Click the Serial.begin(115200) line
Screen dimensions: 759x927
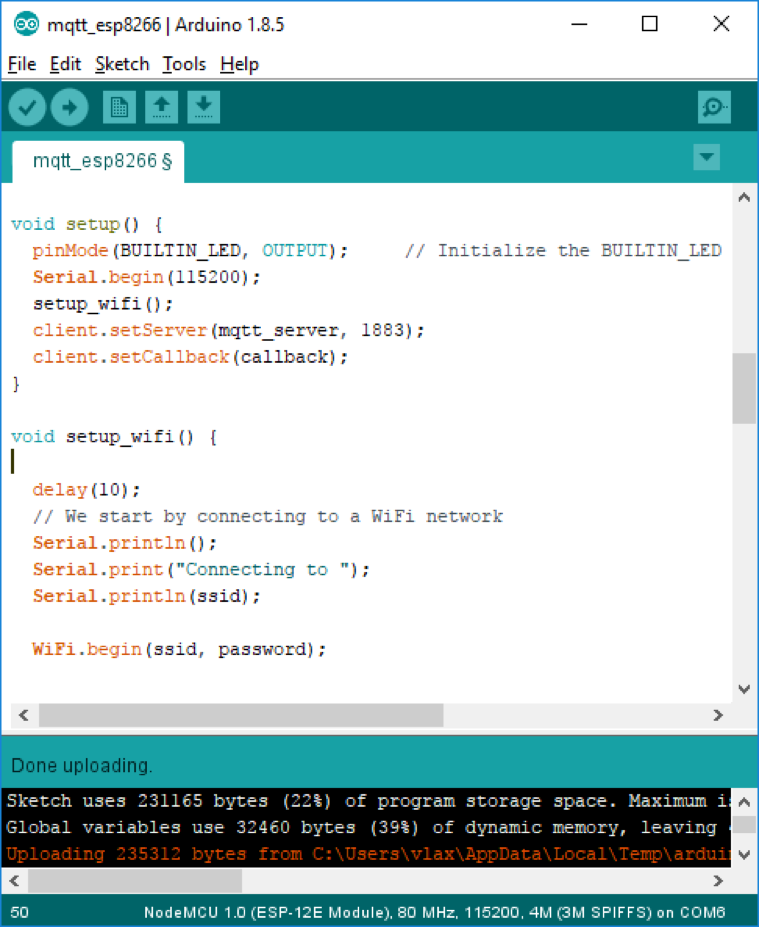pyautogui.click(x=146, y=277)
